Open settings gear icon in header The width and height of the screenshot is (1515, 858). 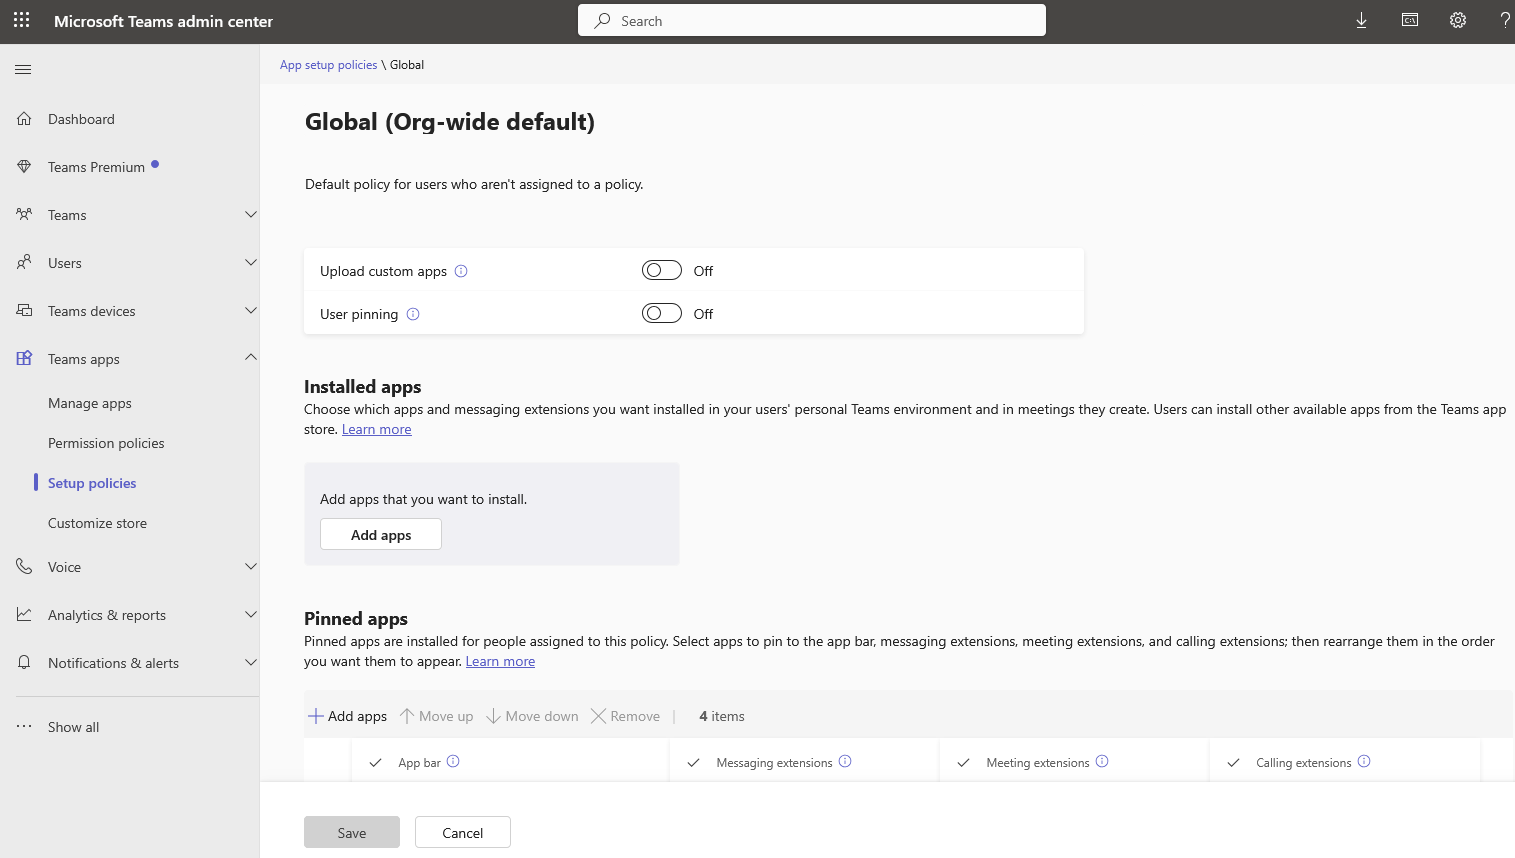pos(1458,20)
